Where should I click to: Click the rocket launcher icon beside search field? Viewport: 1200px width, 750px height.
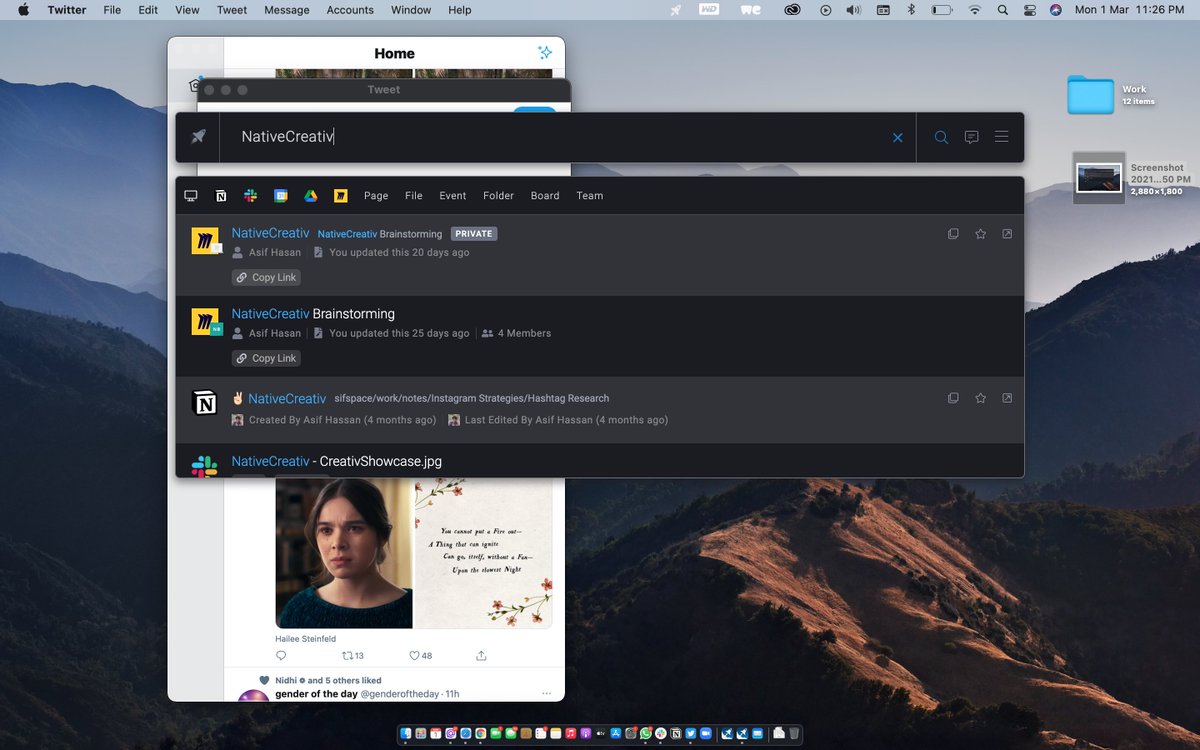click(x=198, y=137)
